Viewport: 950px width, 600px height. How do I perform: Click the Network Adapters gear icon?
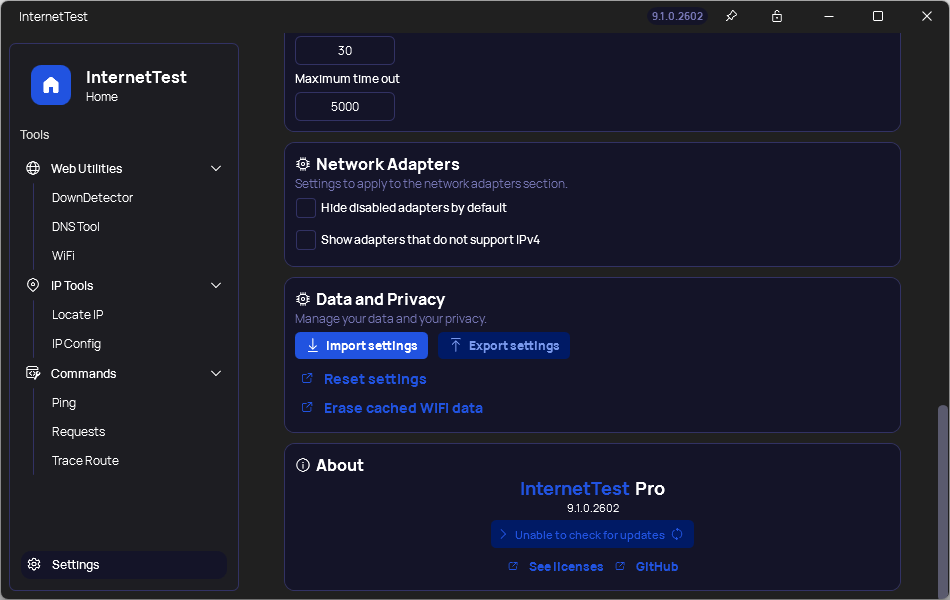click(x=303, y=164)
